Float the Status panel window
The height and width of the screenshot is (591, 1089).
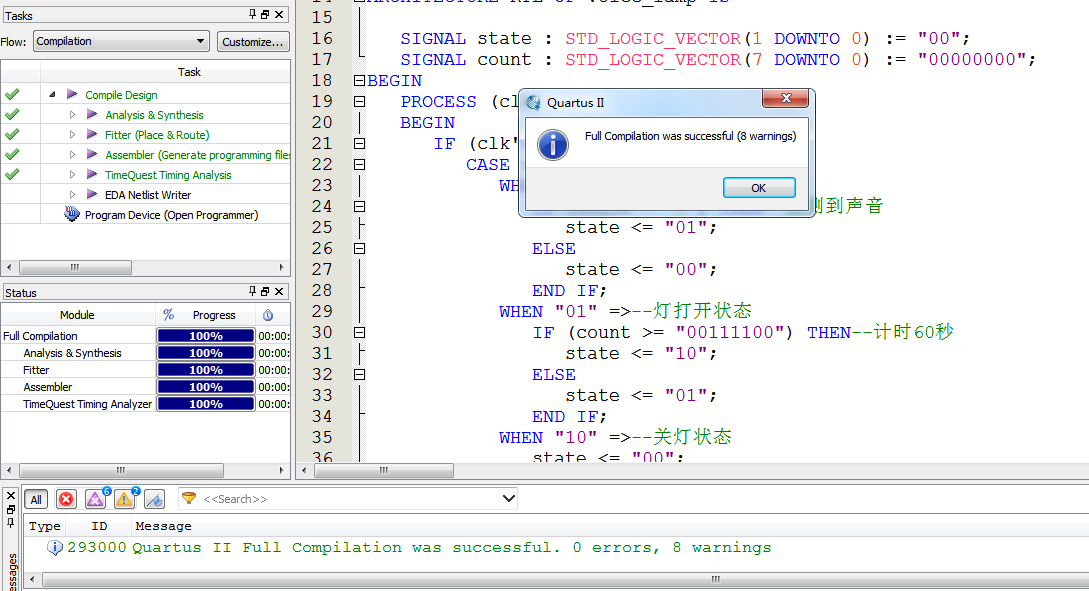point(265,293)
